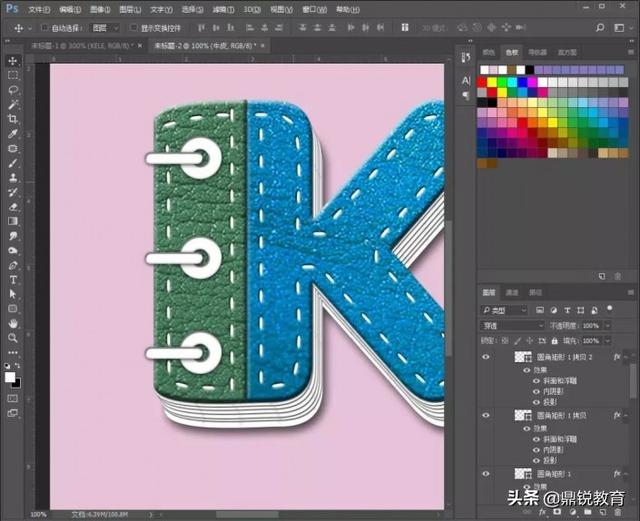Select the Gradient tool
The width and height of the screenshot is (640, 521).
point(13,221)
